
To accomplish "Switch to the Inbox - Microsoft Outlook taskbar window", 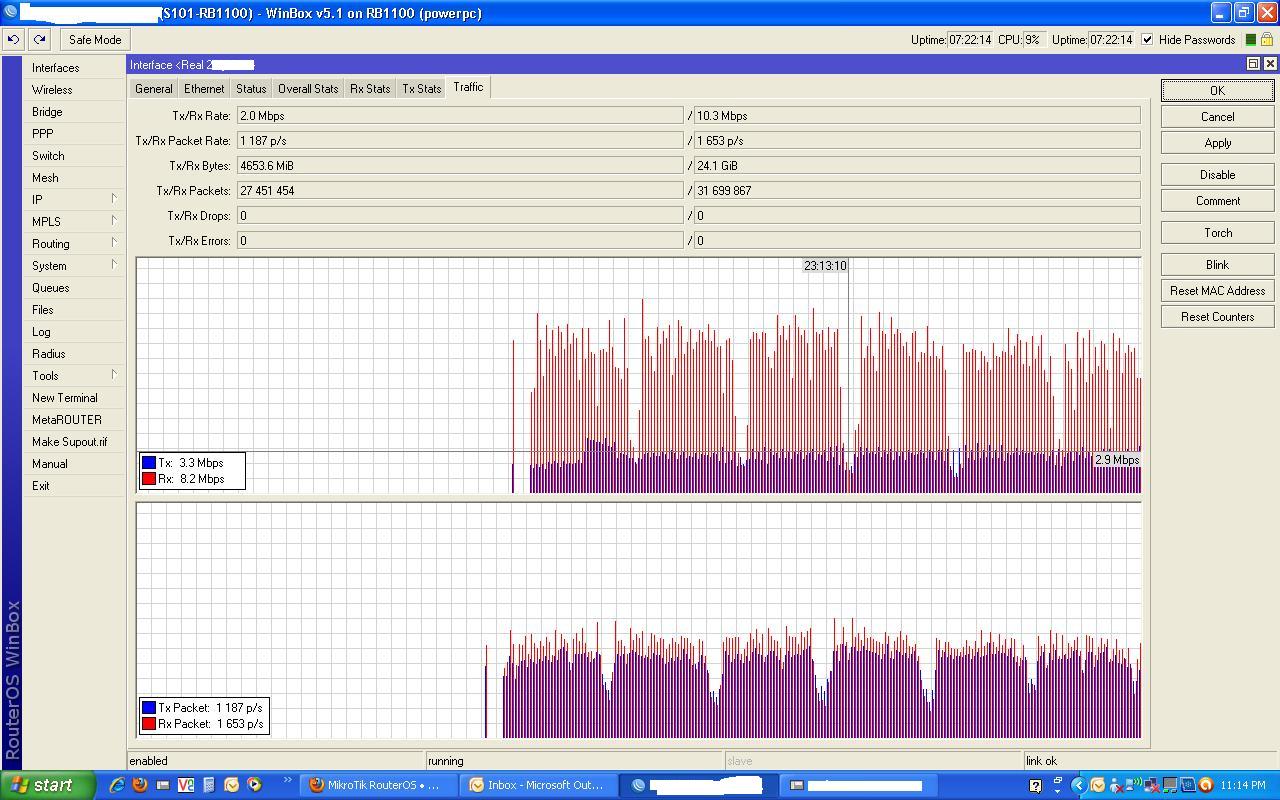I will pyautogui.click(x=537, y=785).
